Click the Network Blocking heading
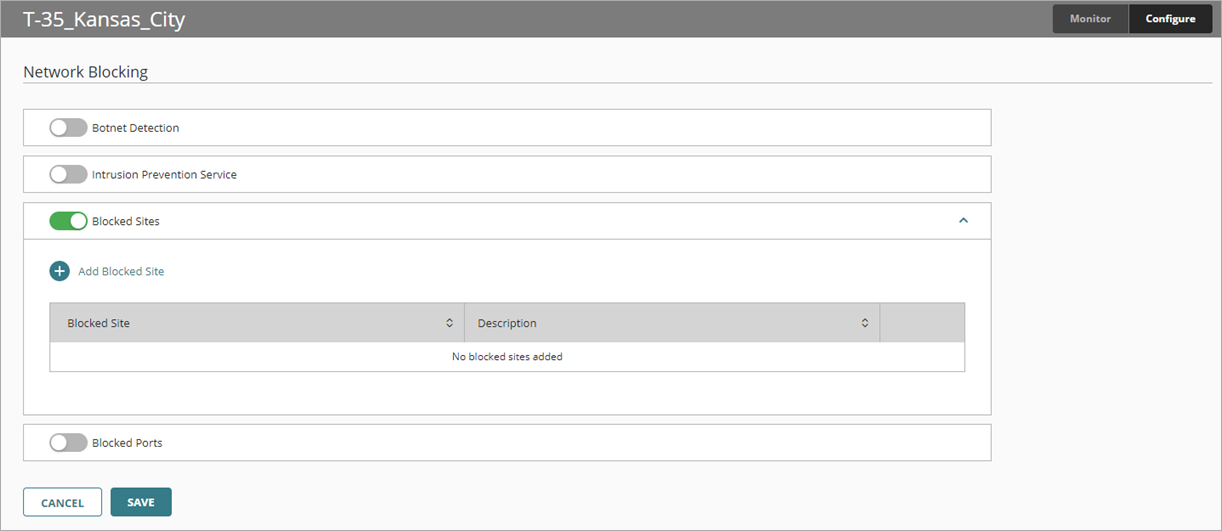Screen dimensions: 1222x531 pyautogui.click(x=86, y=72)
